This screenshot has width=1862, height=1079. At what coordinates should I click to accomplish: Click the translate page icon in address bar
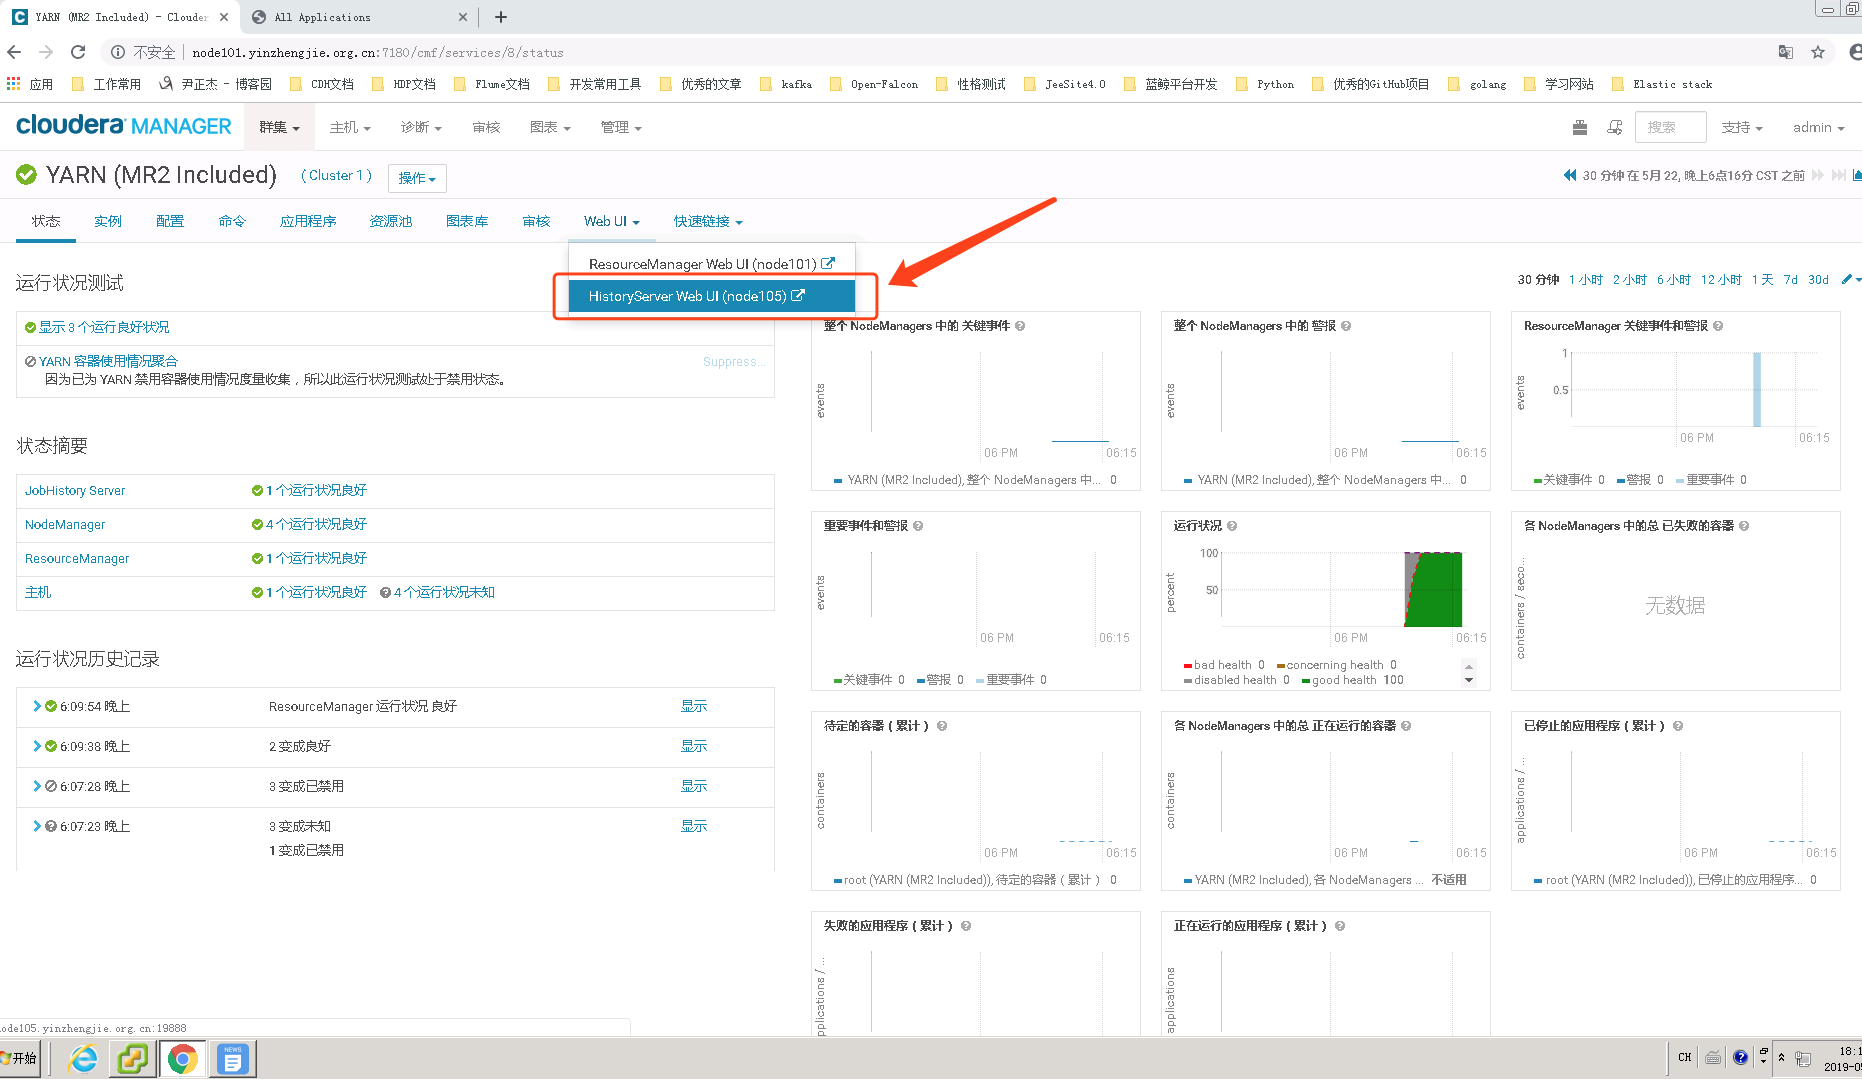point(1786,52)
